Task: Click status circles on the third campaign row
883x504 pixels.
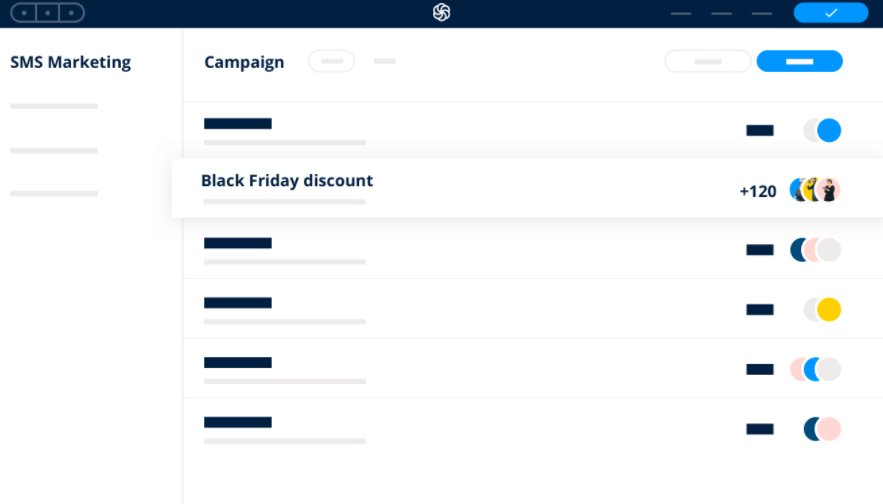Action: [x=815, y=250]
